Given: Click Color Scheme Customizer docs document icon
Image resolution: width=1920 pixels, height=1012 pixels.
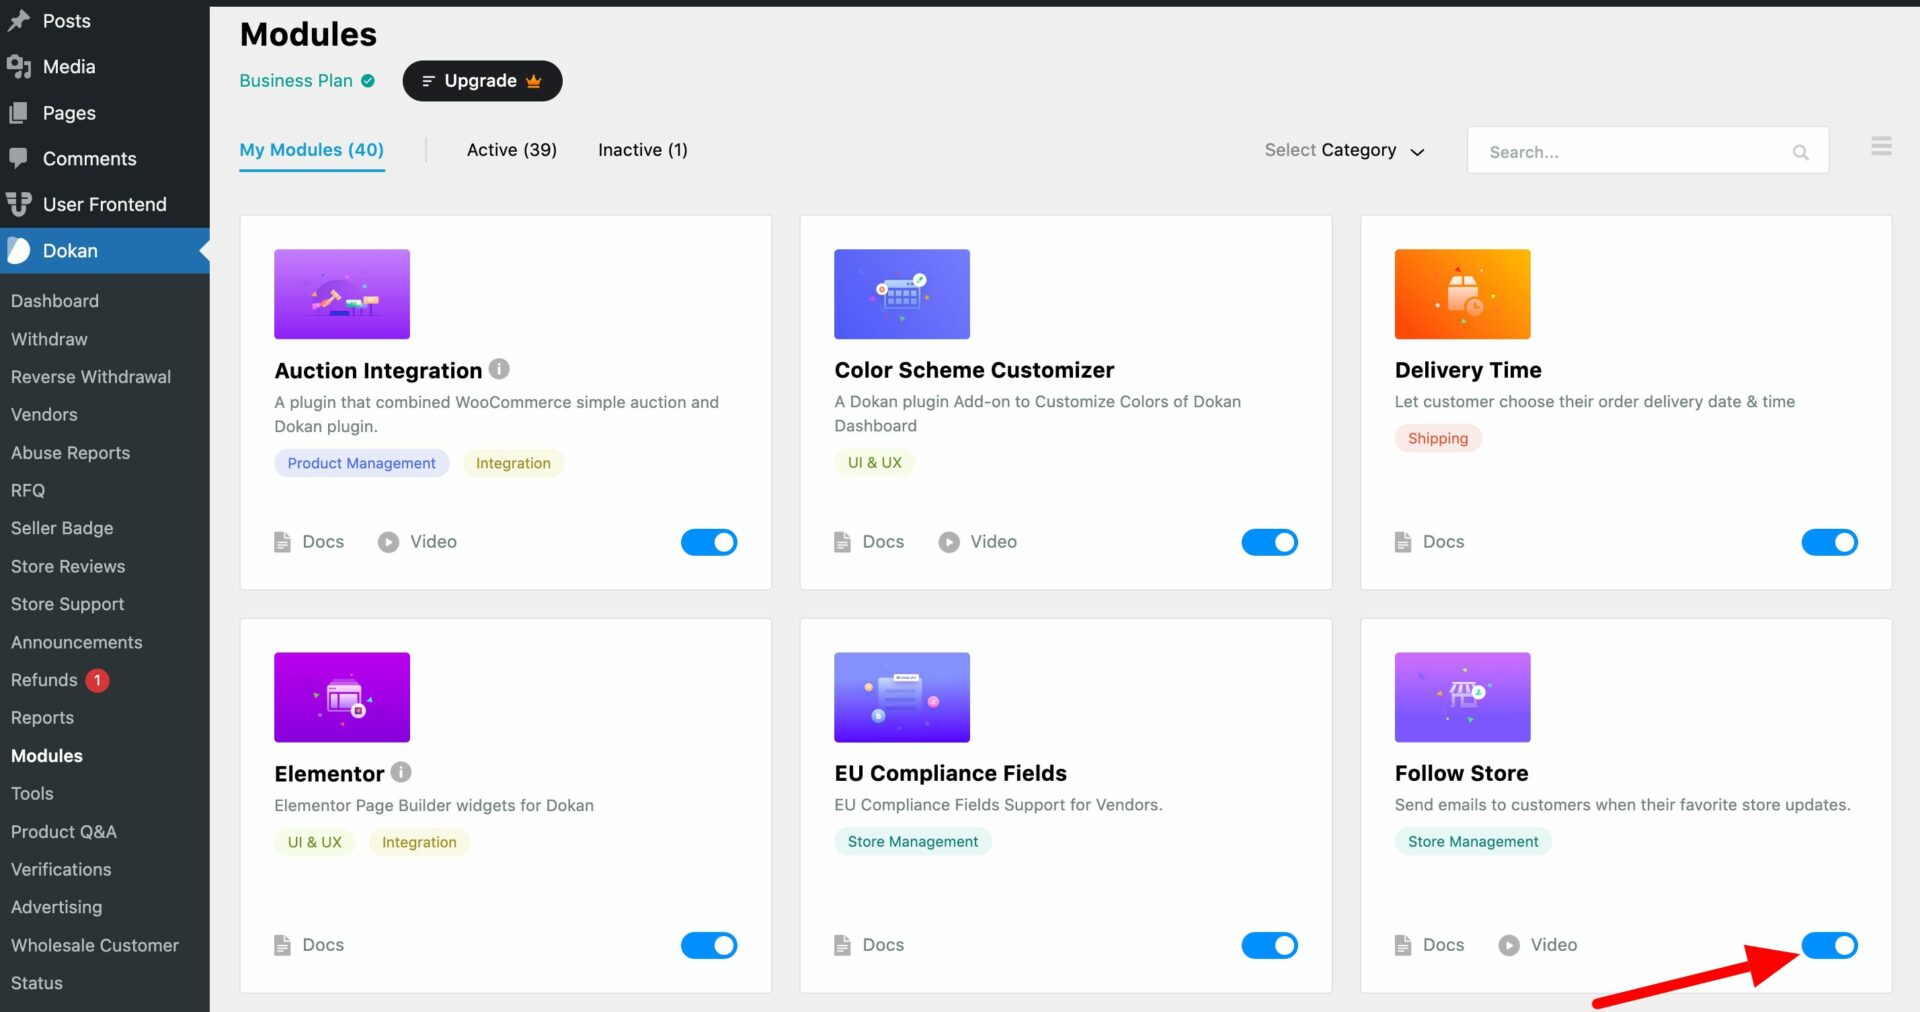Looking at the screenshot, I should (842, 542).
